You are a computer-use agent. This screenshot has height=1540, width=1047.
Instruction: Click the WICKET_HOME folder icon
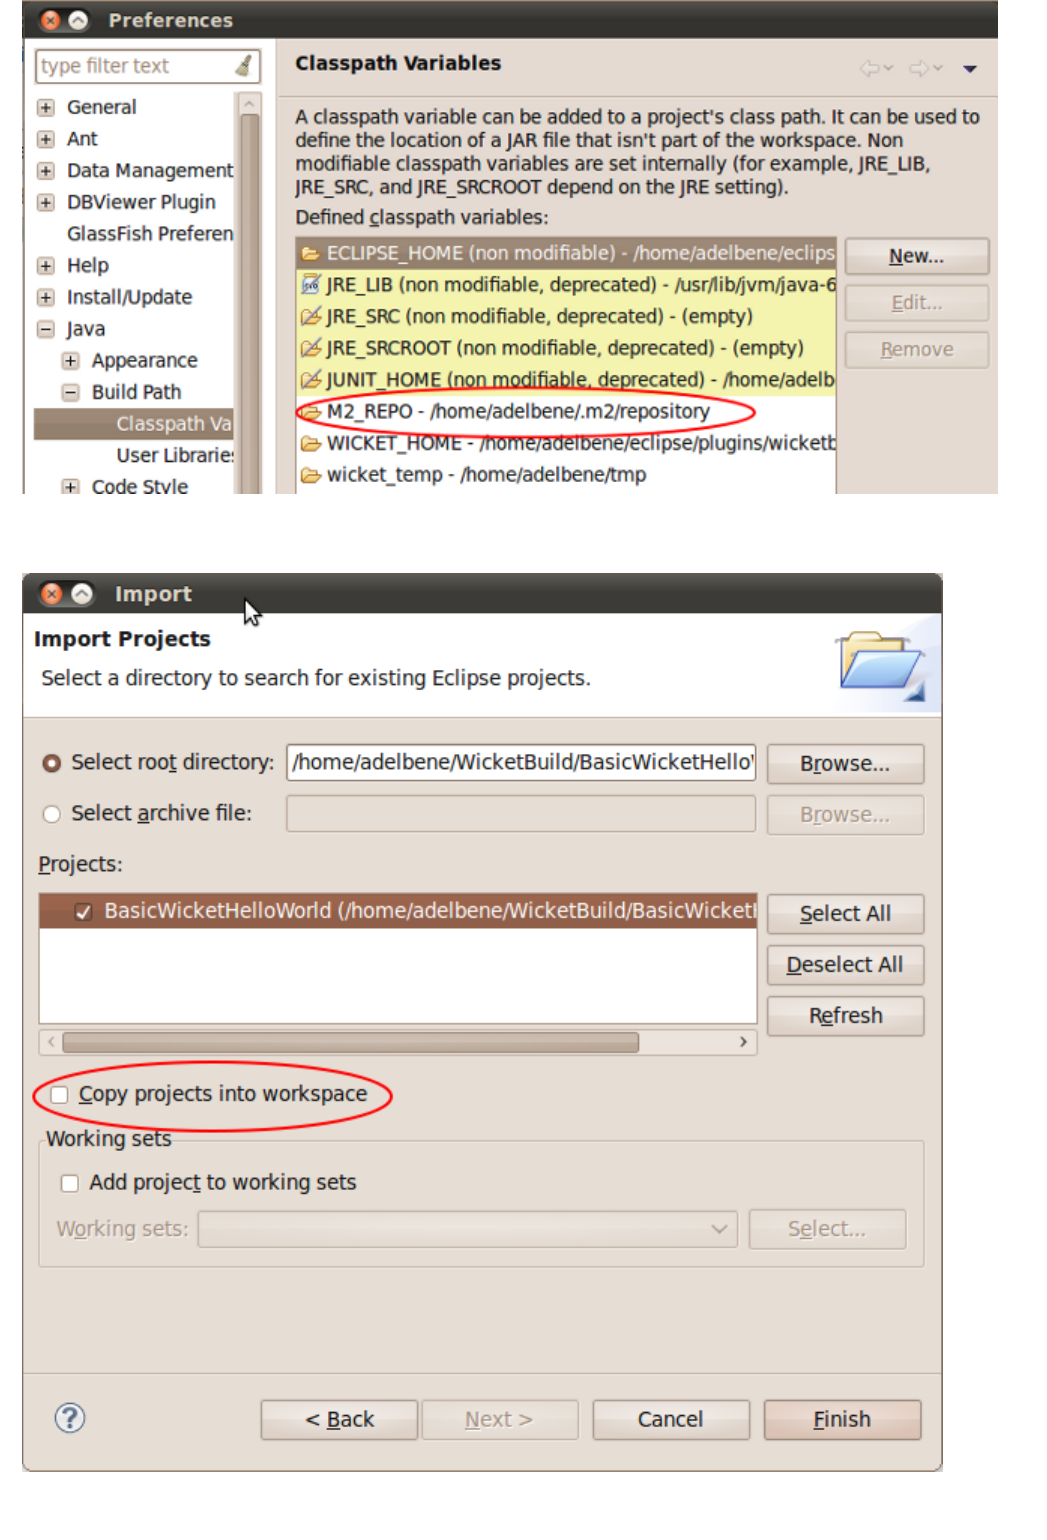[x=311, y=443]
